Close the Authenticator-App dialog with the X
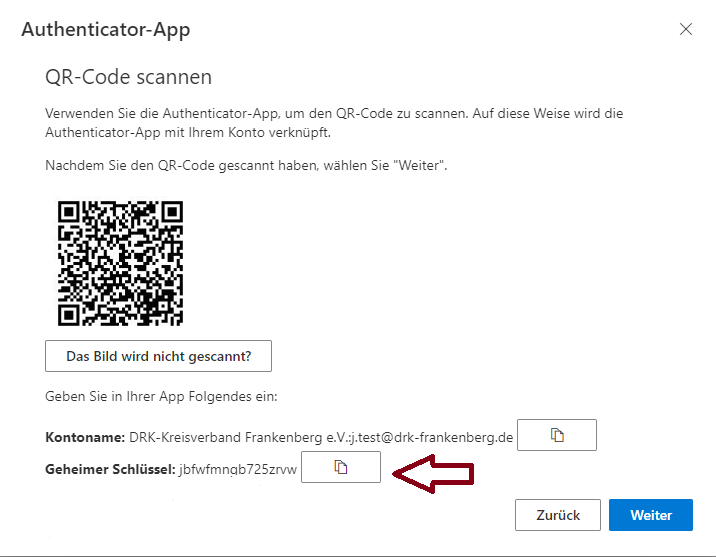 pos(685,29)
